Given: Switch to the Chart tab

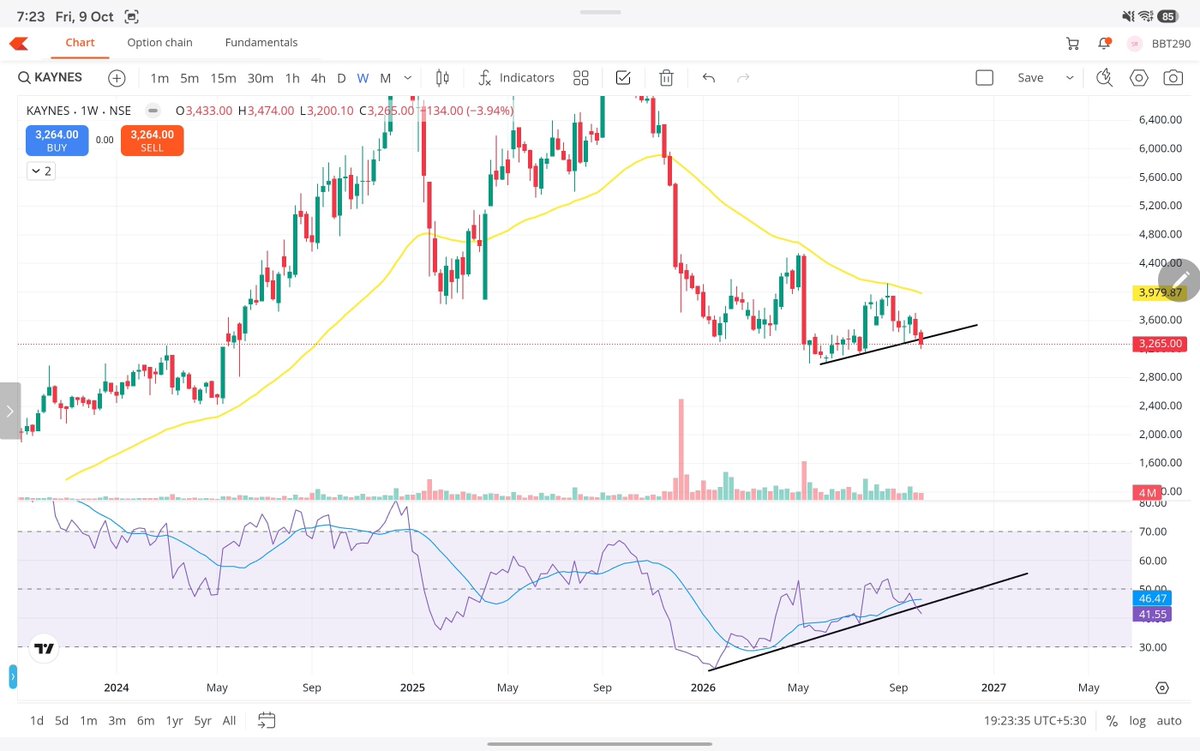Looking at the screenshot, I should [80, 43].
